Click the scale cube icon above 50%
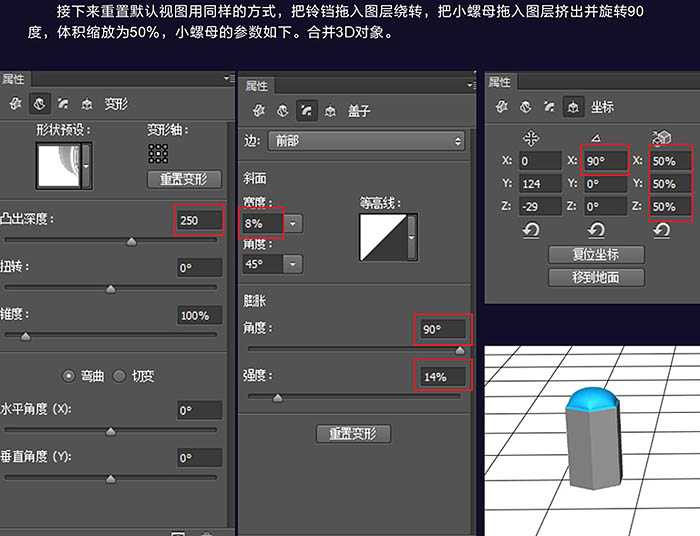The image size is (700, 536). click(x=661, y=137)
